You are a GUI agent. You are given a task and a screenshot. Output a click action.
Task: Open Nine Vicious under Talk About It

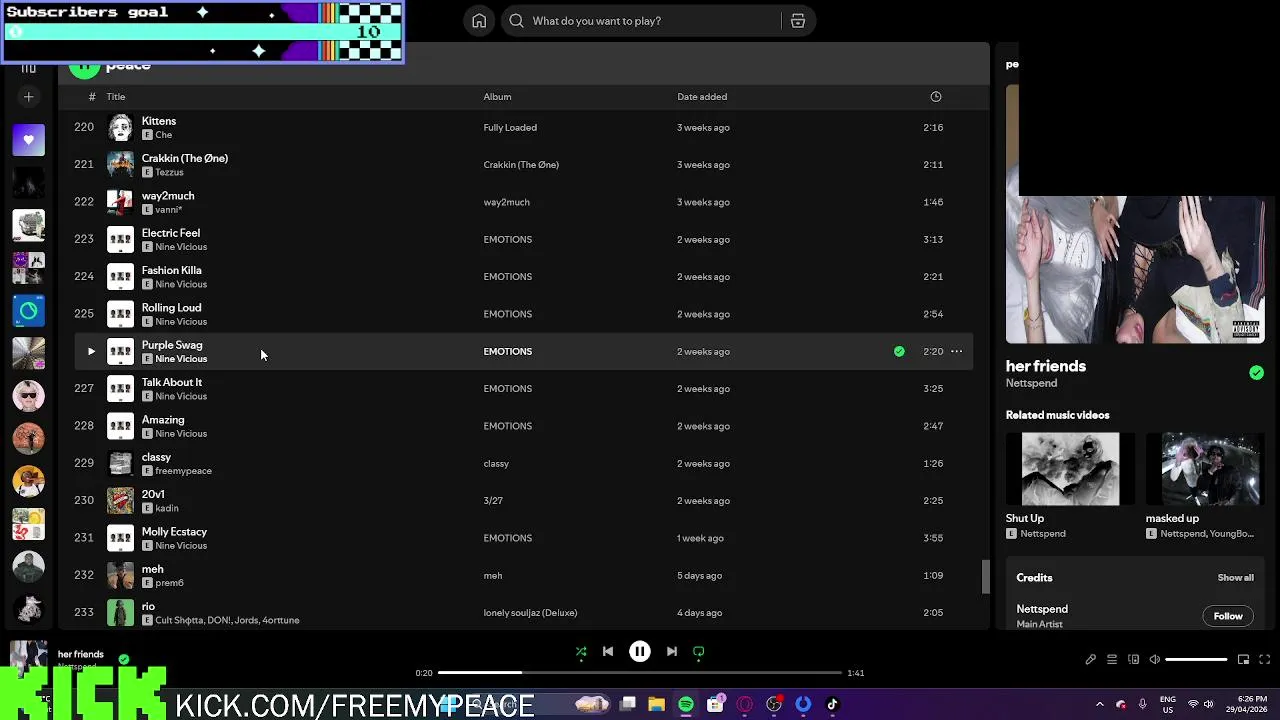pos(181,396)
